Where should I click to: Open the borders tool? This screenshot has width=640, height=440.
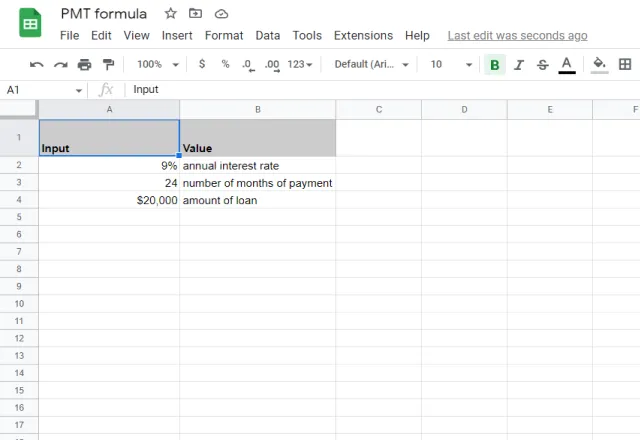click(x=625, y=64)
